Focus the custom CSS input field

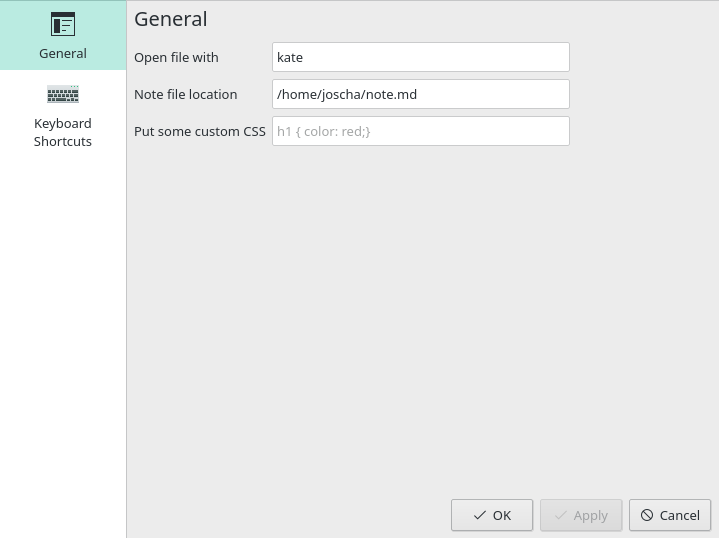point(421,131)
